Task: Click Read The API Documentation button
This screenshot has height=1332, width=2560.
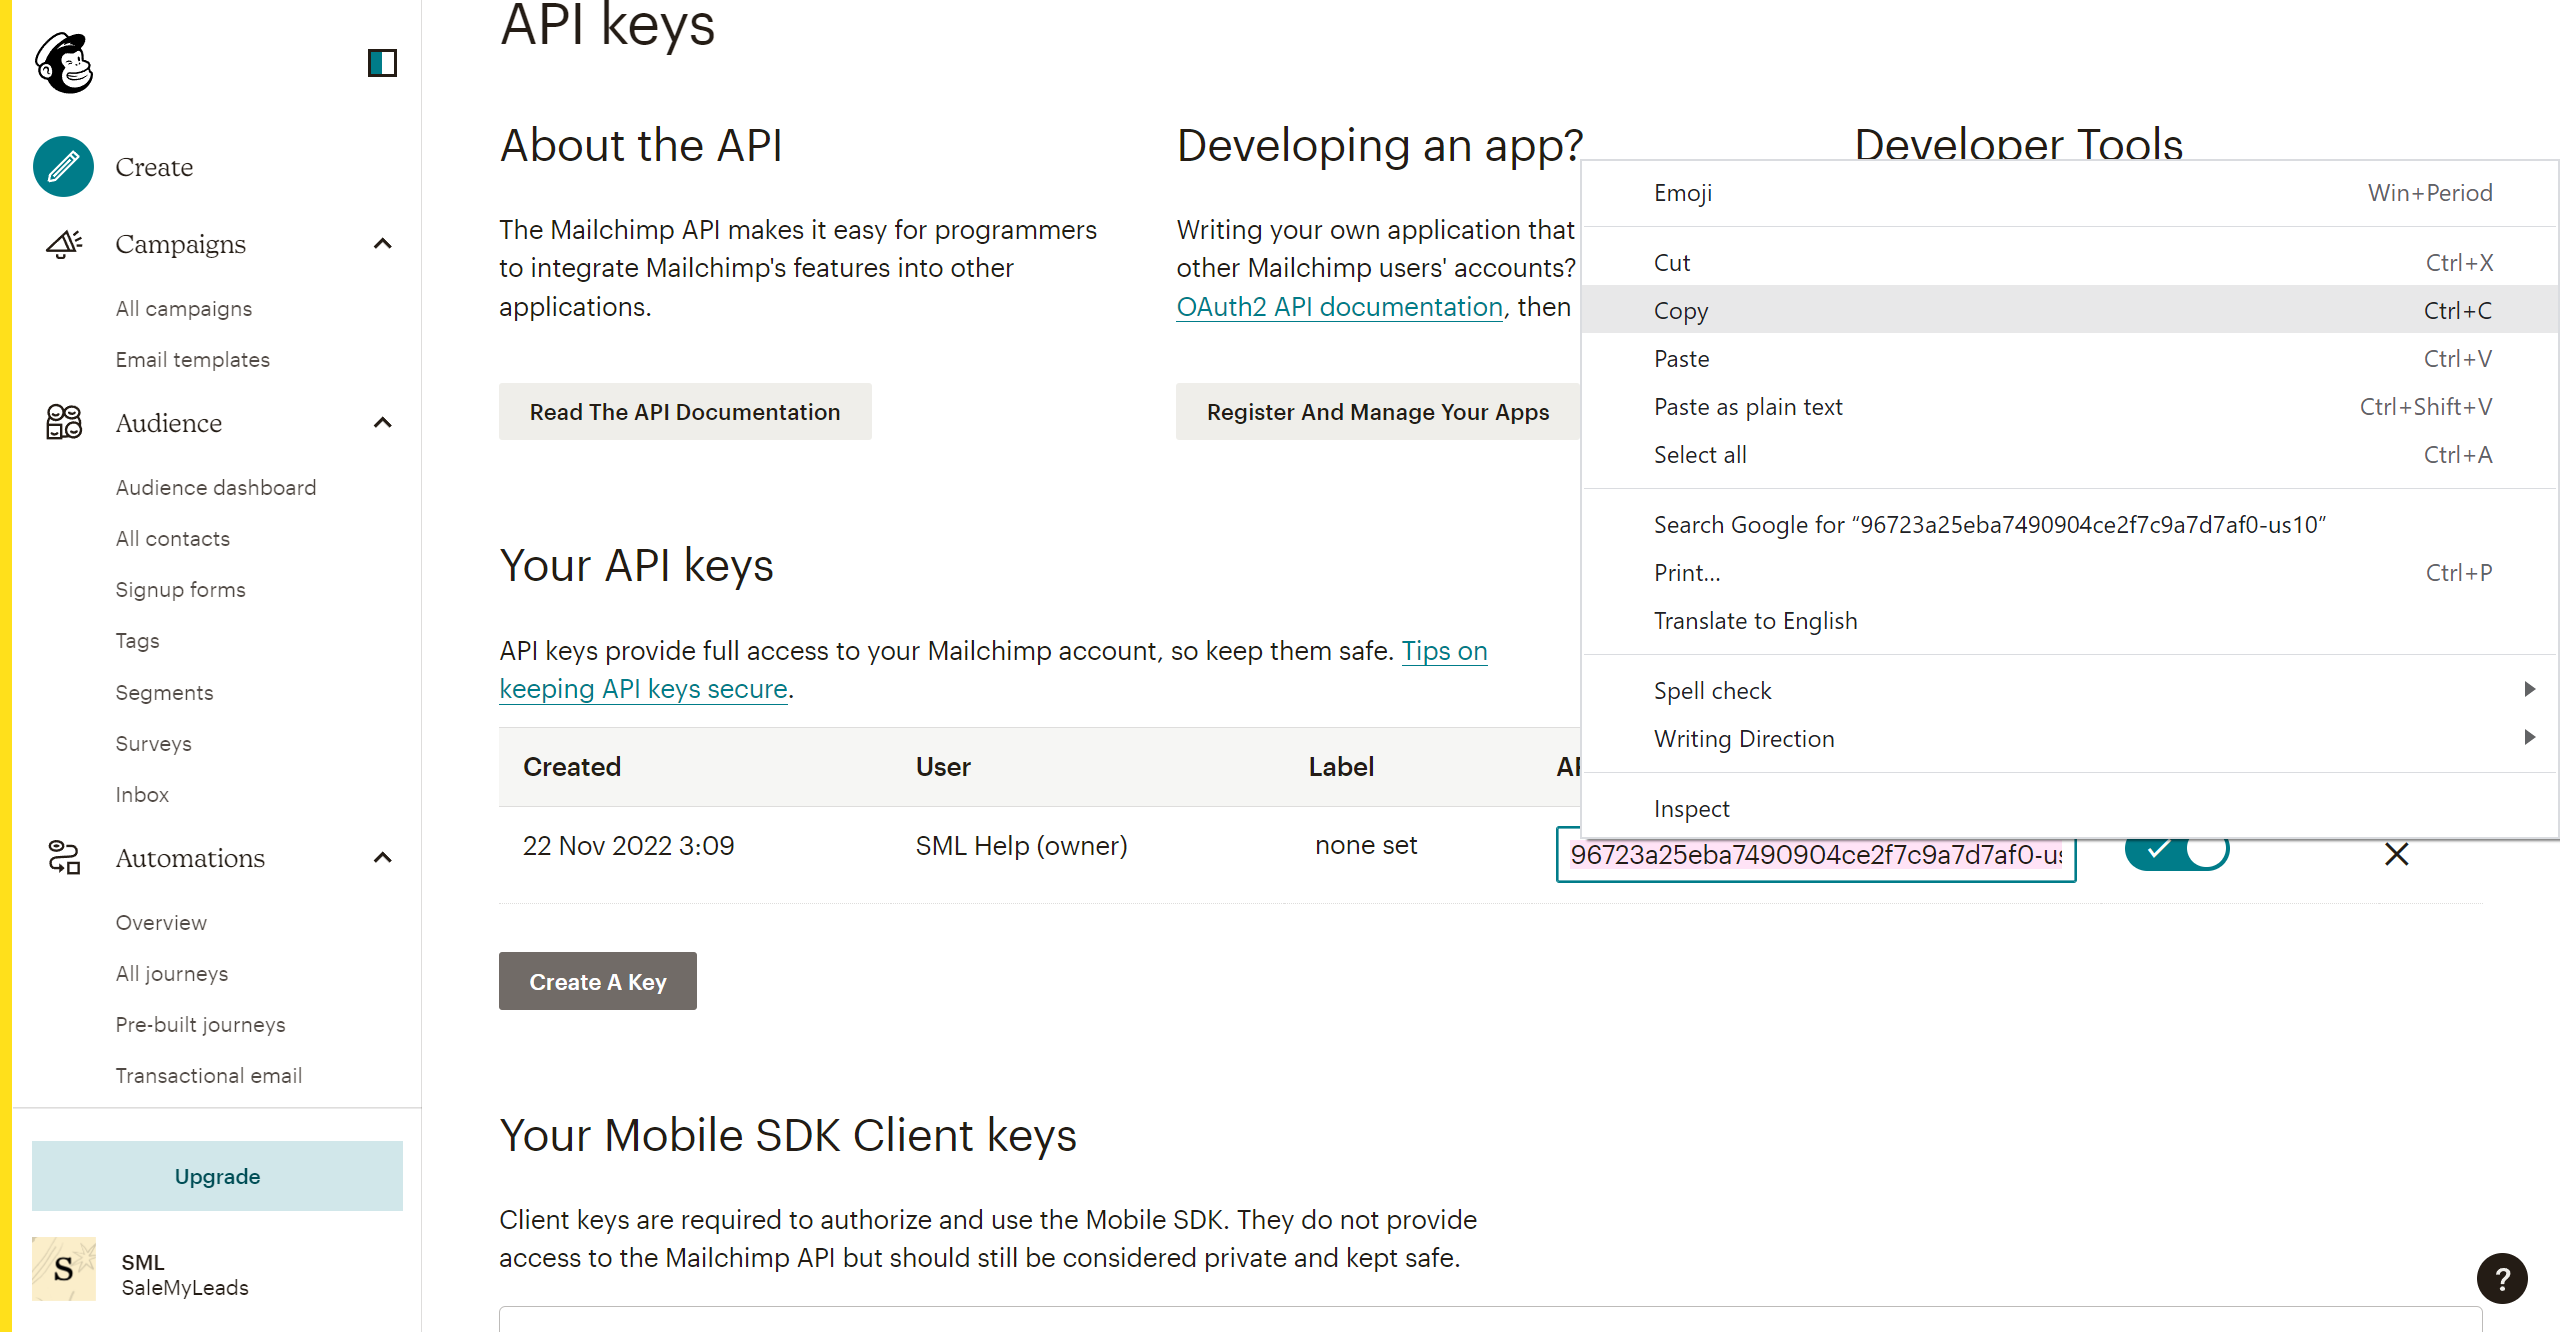Action: click(x=685, y=411)
